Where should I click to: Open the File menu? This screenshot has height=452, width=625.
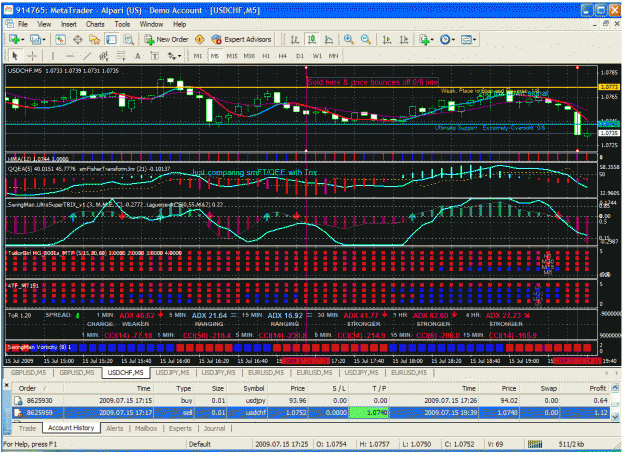(x=23, y=24)
